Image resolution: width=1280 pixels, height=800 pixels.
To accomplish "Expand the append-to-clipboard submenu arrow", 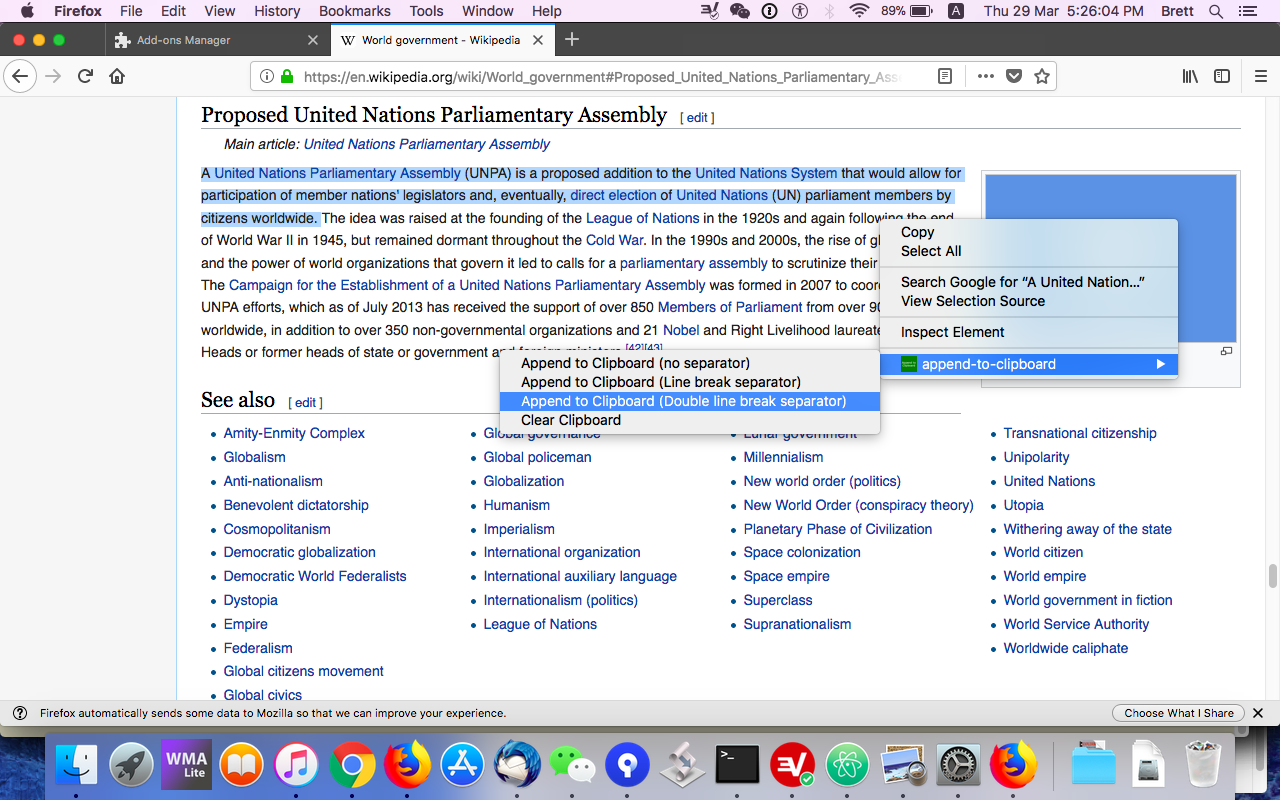I will point(1160,364).
